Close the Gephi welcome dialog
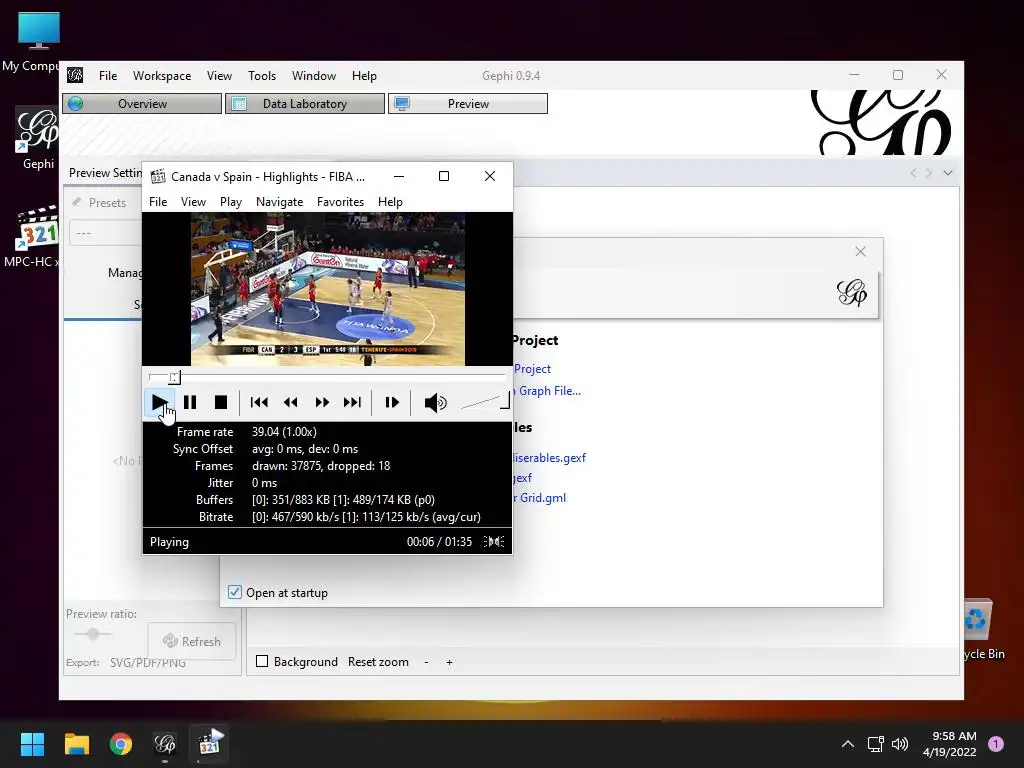1024x768 pixels. click(x=861, y=251)
